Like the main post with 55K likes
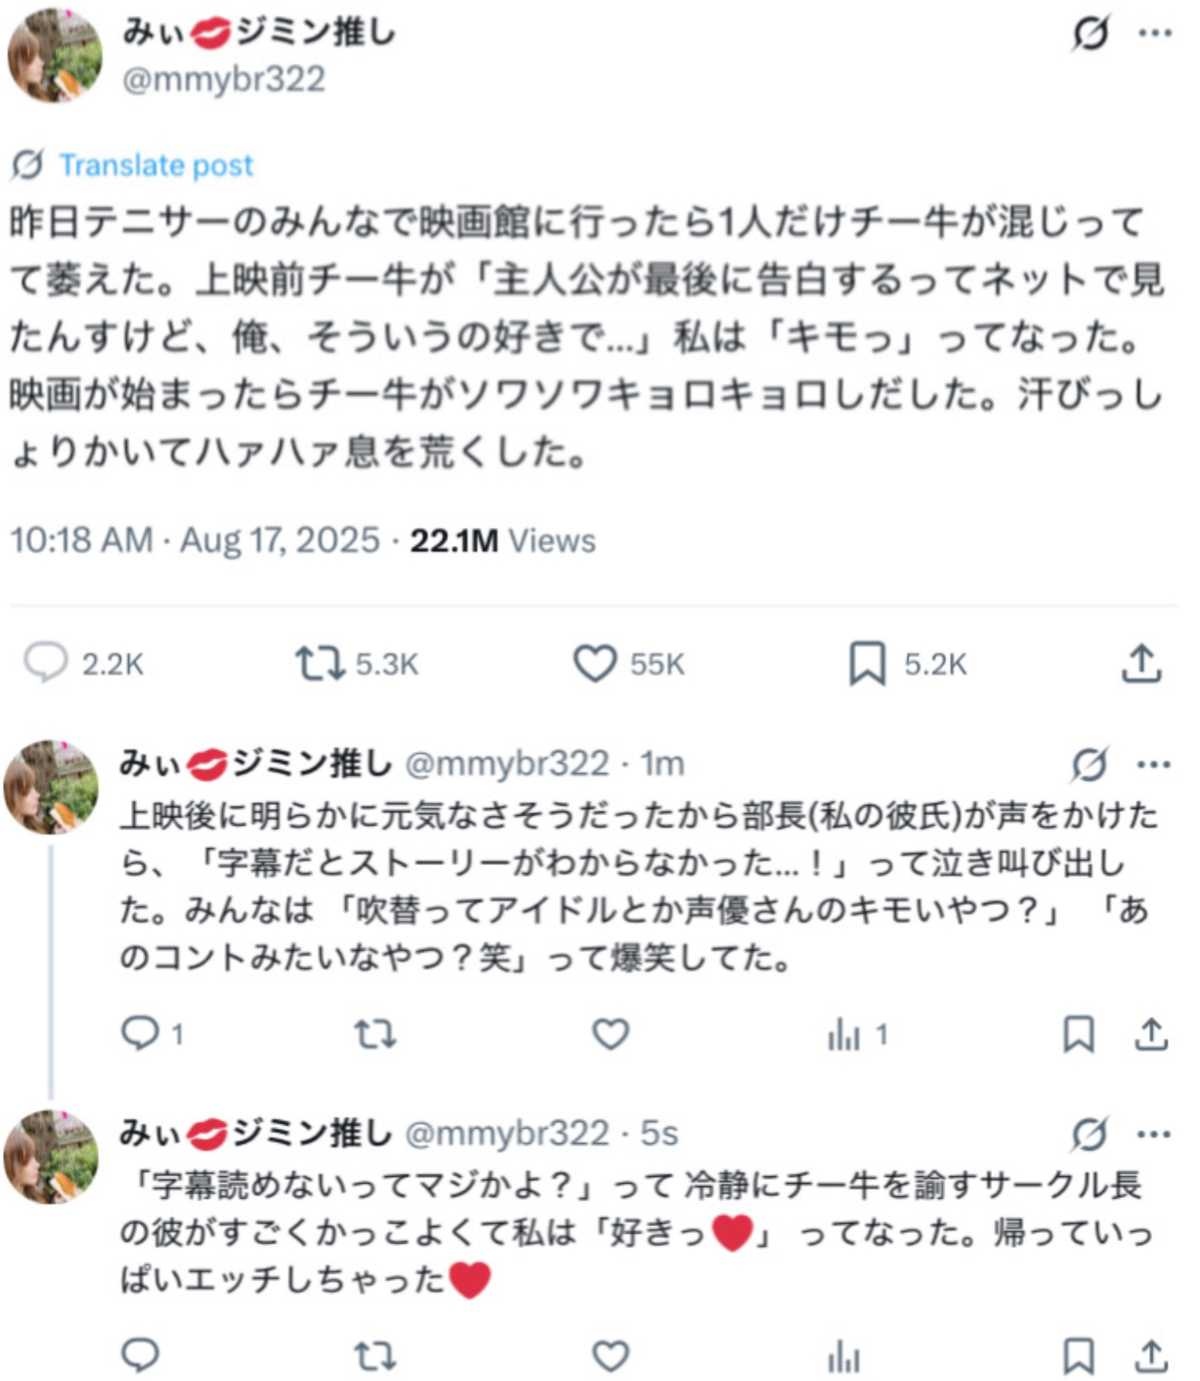This screenshot has width=1200, height=1381. click(x=595, y=663)
